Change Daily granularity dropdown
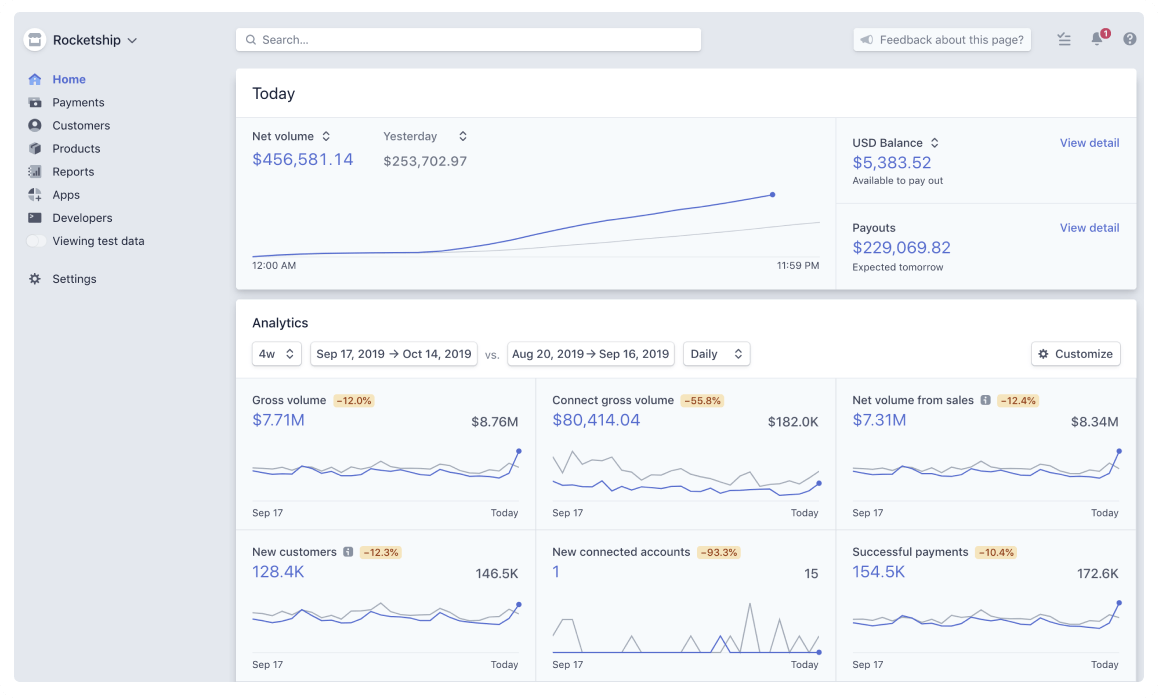This screenshot has width=1158, height=698. 716,353
